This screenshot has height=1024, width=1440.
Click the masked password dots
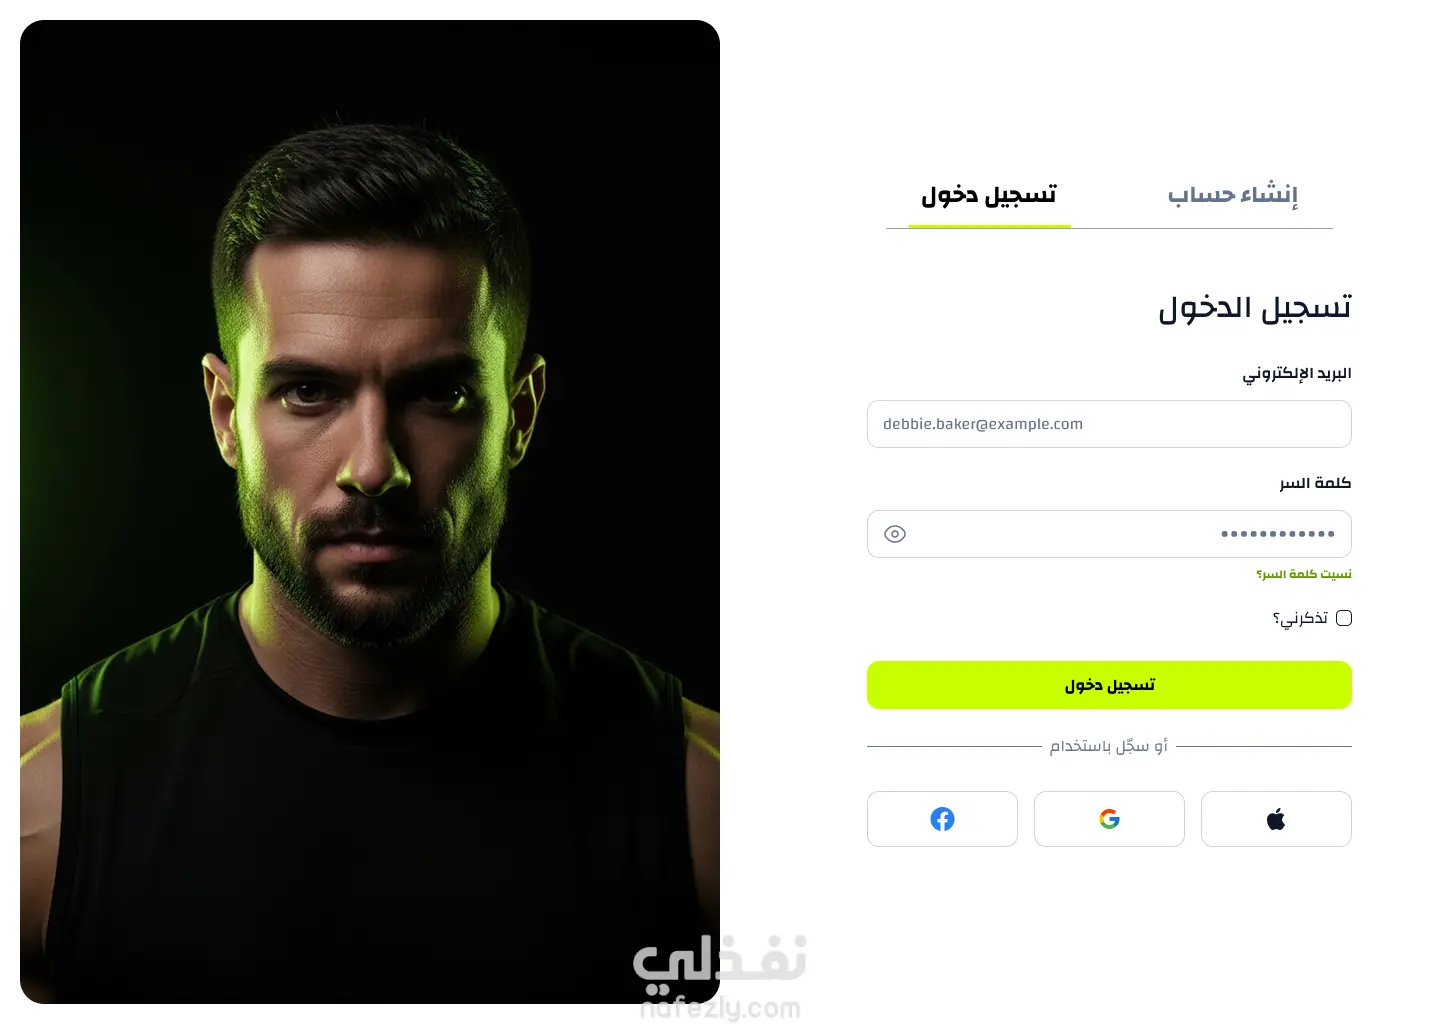[1278, 534]
